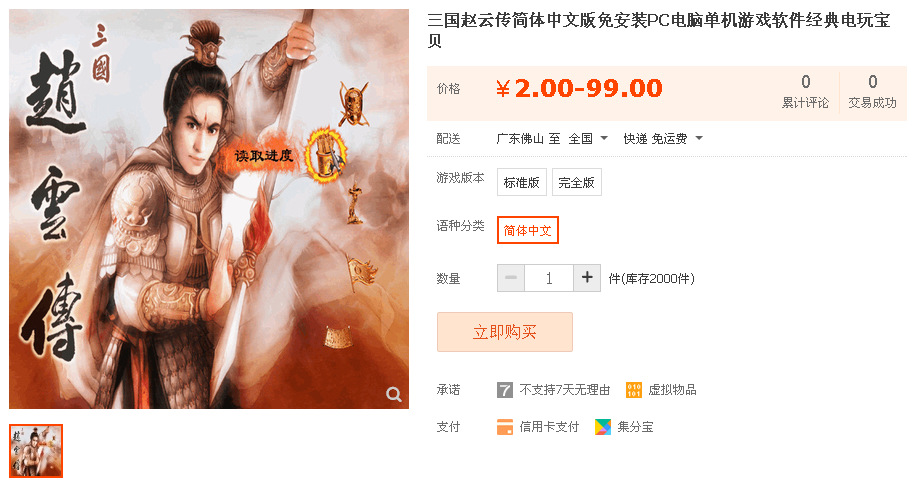This screenshot has width=912, height=485.
Task: Open the 交易成功 transactions count tab
Action: tap(872, 92)
